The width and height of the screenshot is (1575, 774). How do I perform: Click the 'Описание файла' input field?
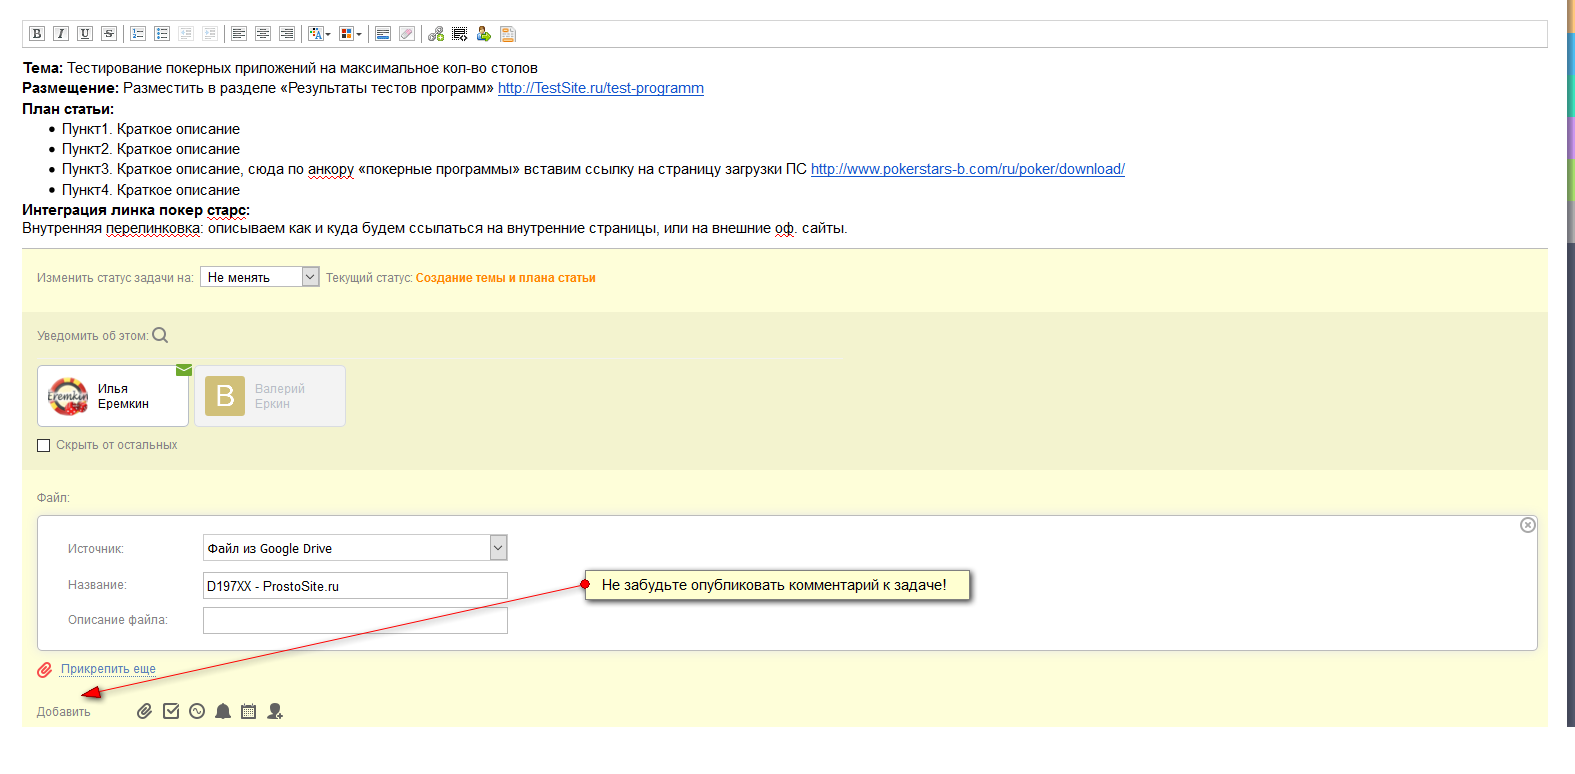355,620
